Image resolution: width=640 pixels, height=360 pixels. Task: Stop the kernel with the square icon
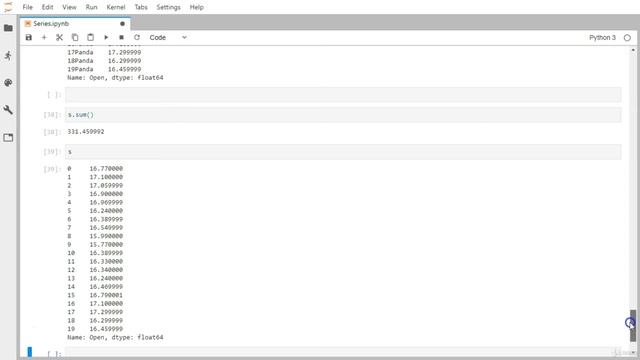pos(121,38)
